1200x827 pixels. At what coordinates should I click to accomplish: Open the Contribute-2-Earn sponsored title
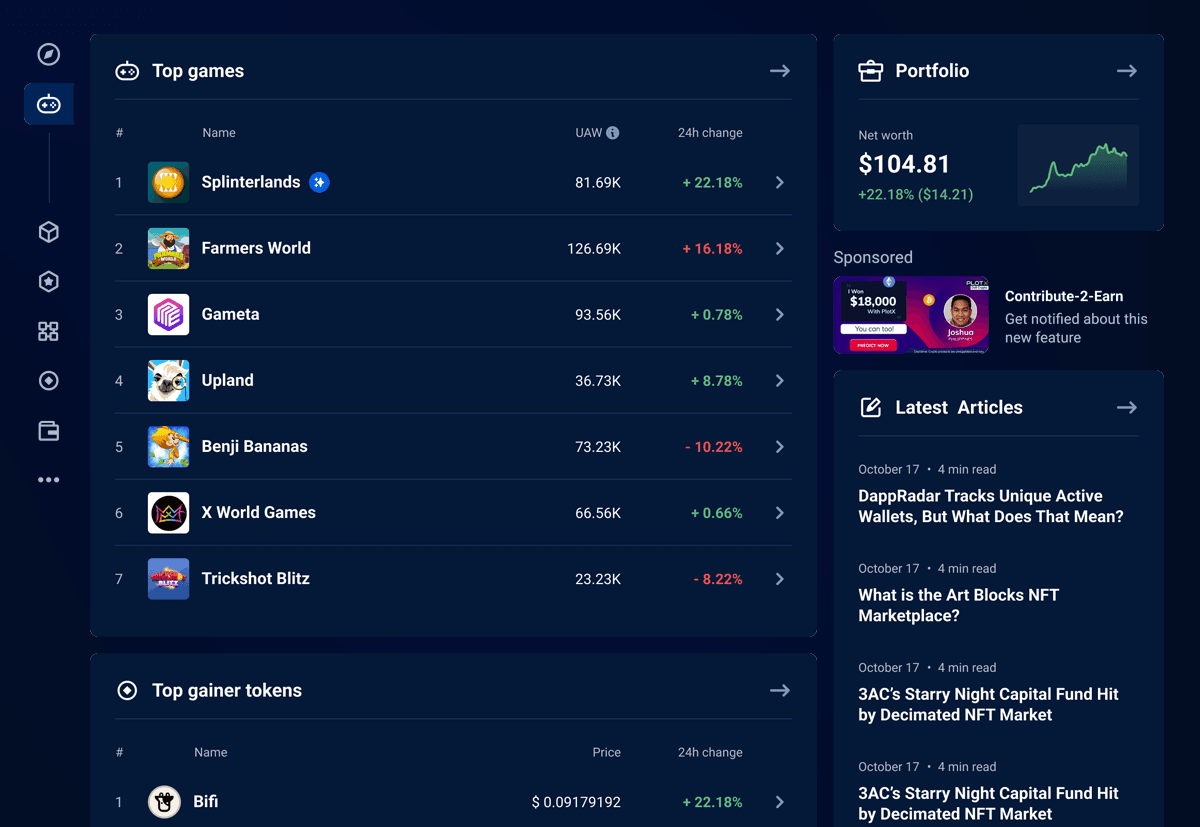1064,296
